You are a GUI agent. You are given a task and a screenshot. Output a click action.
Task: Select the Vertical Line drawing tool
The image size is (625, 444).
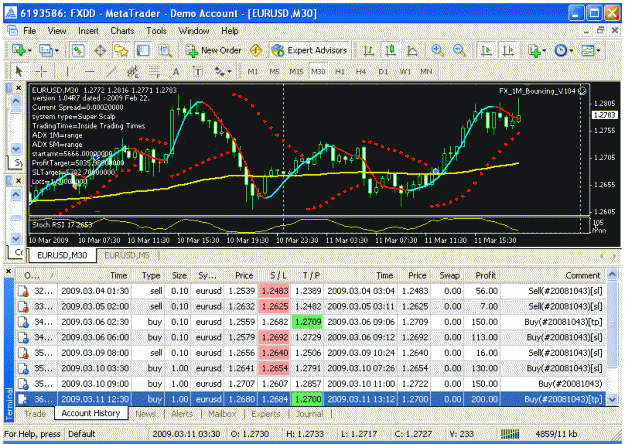pyautogui.click(x=67, y=72)
